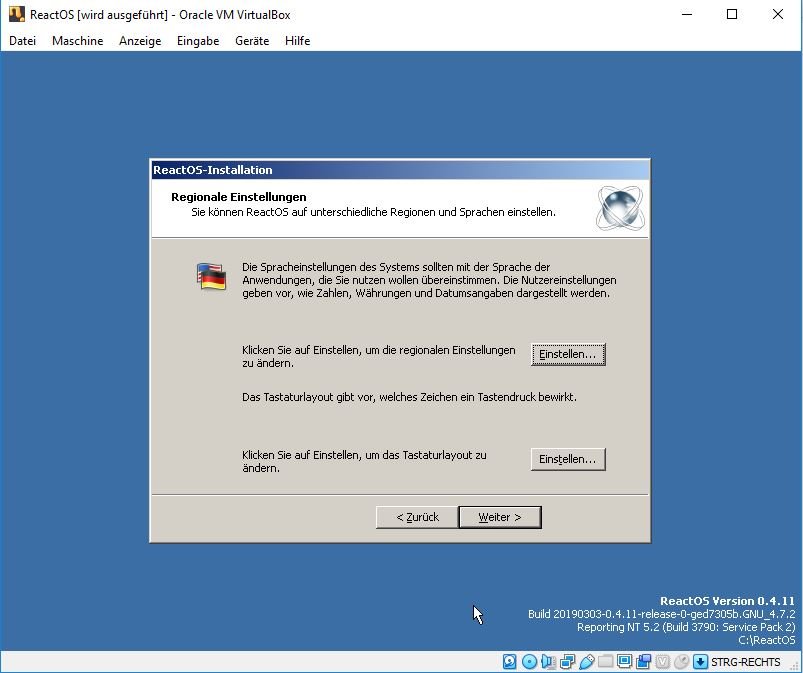Click the STRG-RECHTS host key label
This screenshot has width=803, height=673.
coord(745,662)
